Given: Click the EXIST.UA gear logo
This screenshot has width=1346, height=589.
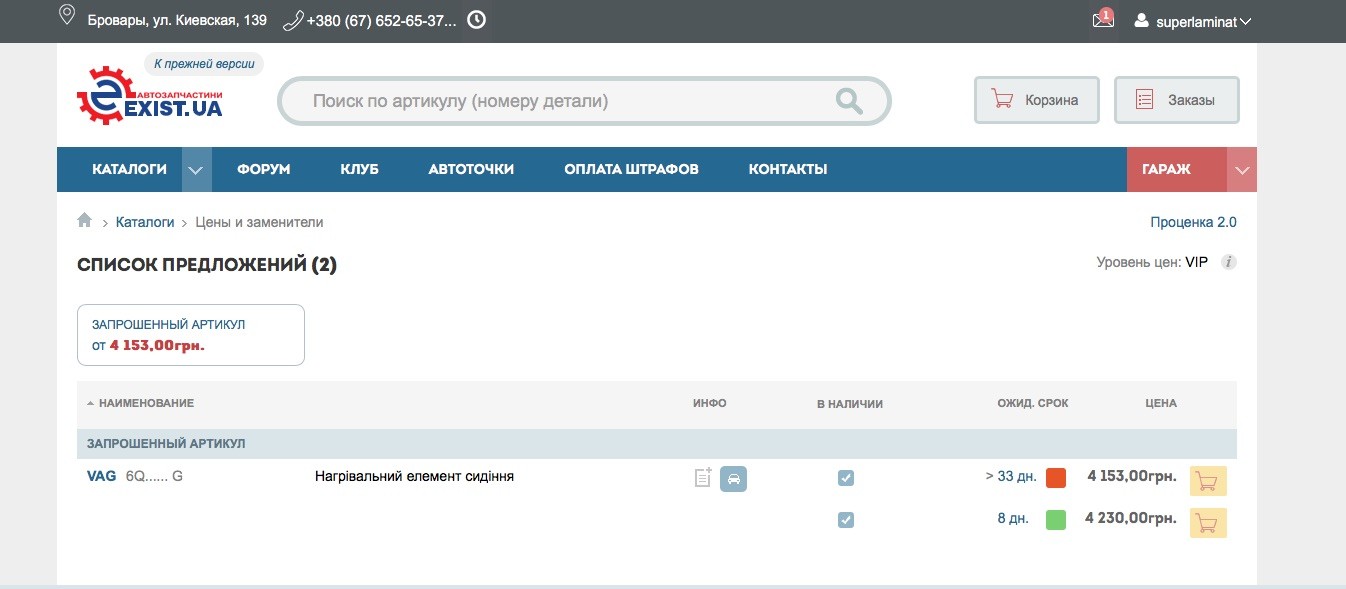Looking at the screenshot, I should point(148,96).
